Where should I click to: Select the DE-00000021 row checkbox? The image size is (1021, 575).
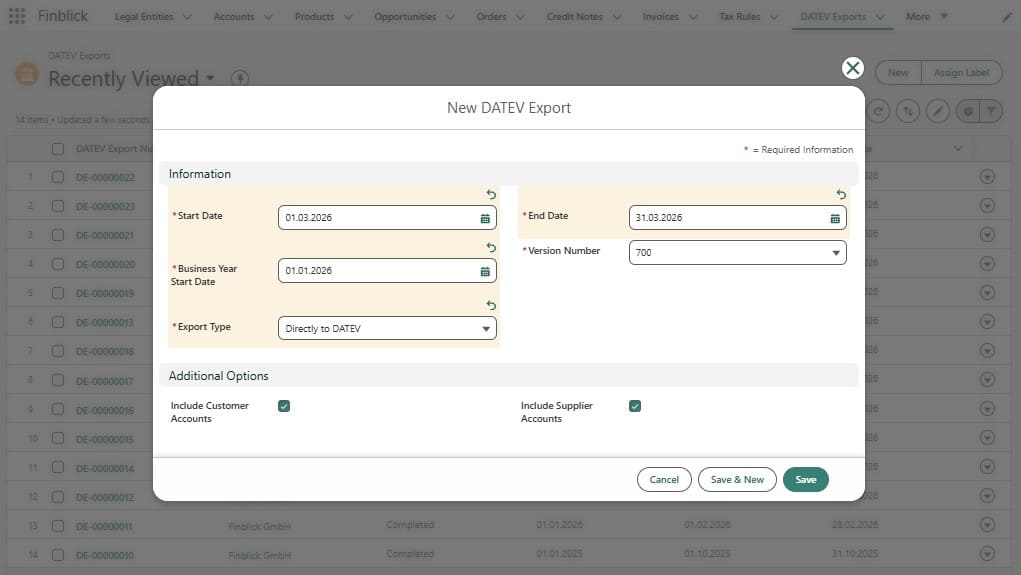click(x=58, y=235)
